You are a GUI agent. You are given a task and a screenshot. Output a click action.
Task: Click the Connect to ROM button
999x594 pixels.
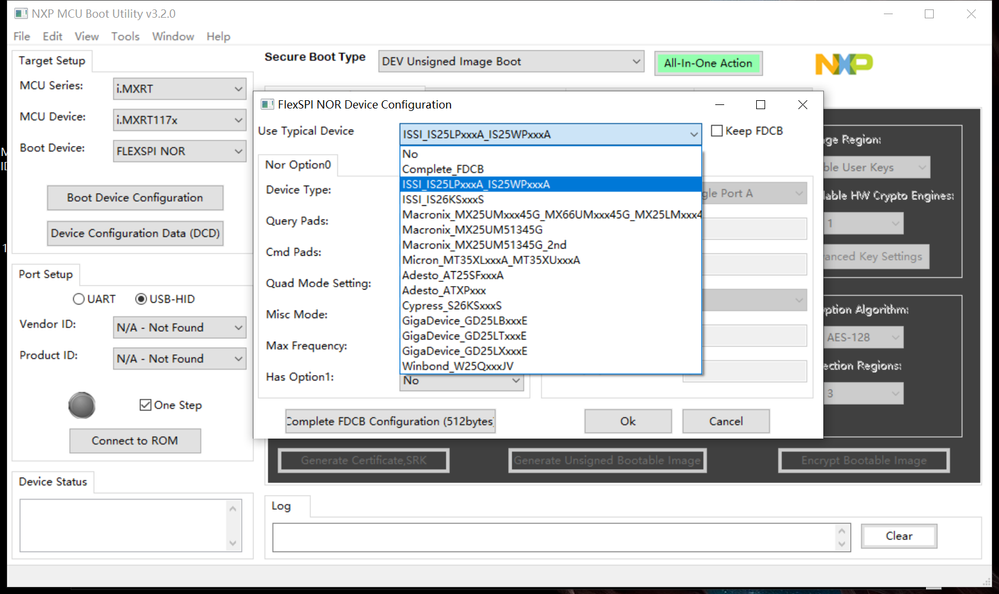(135, 441)
